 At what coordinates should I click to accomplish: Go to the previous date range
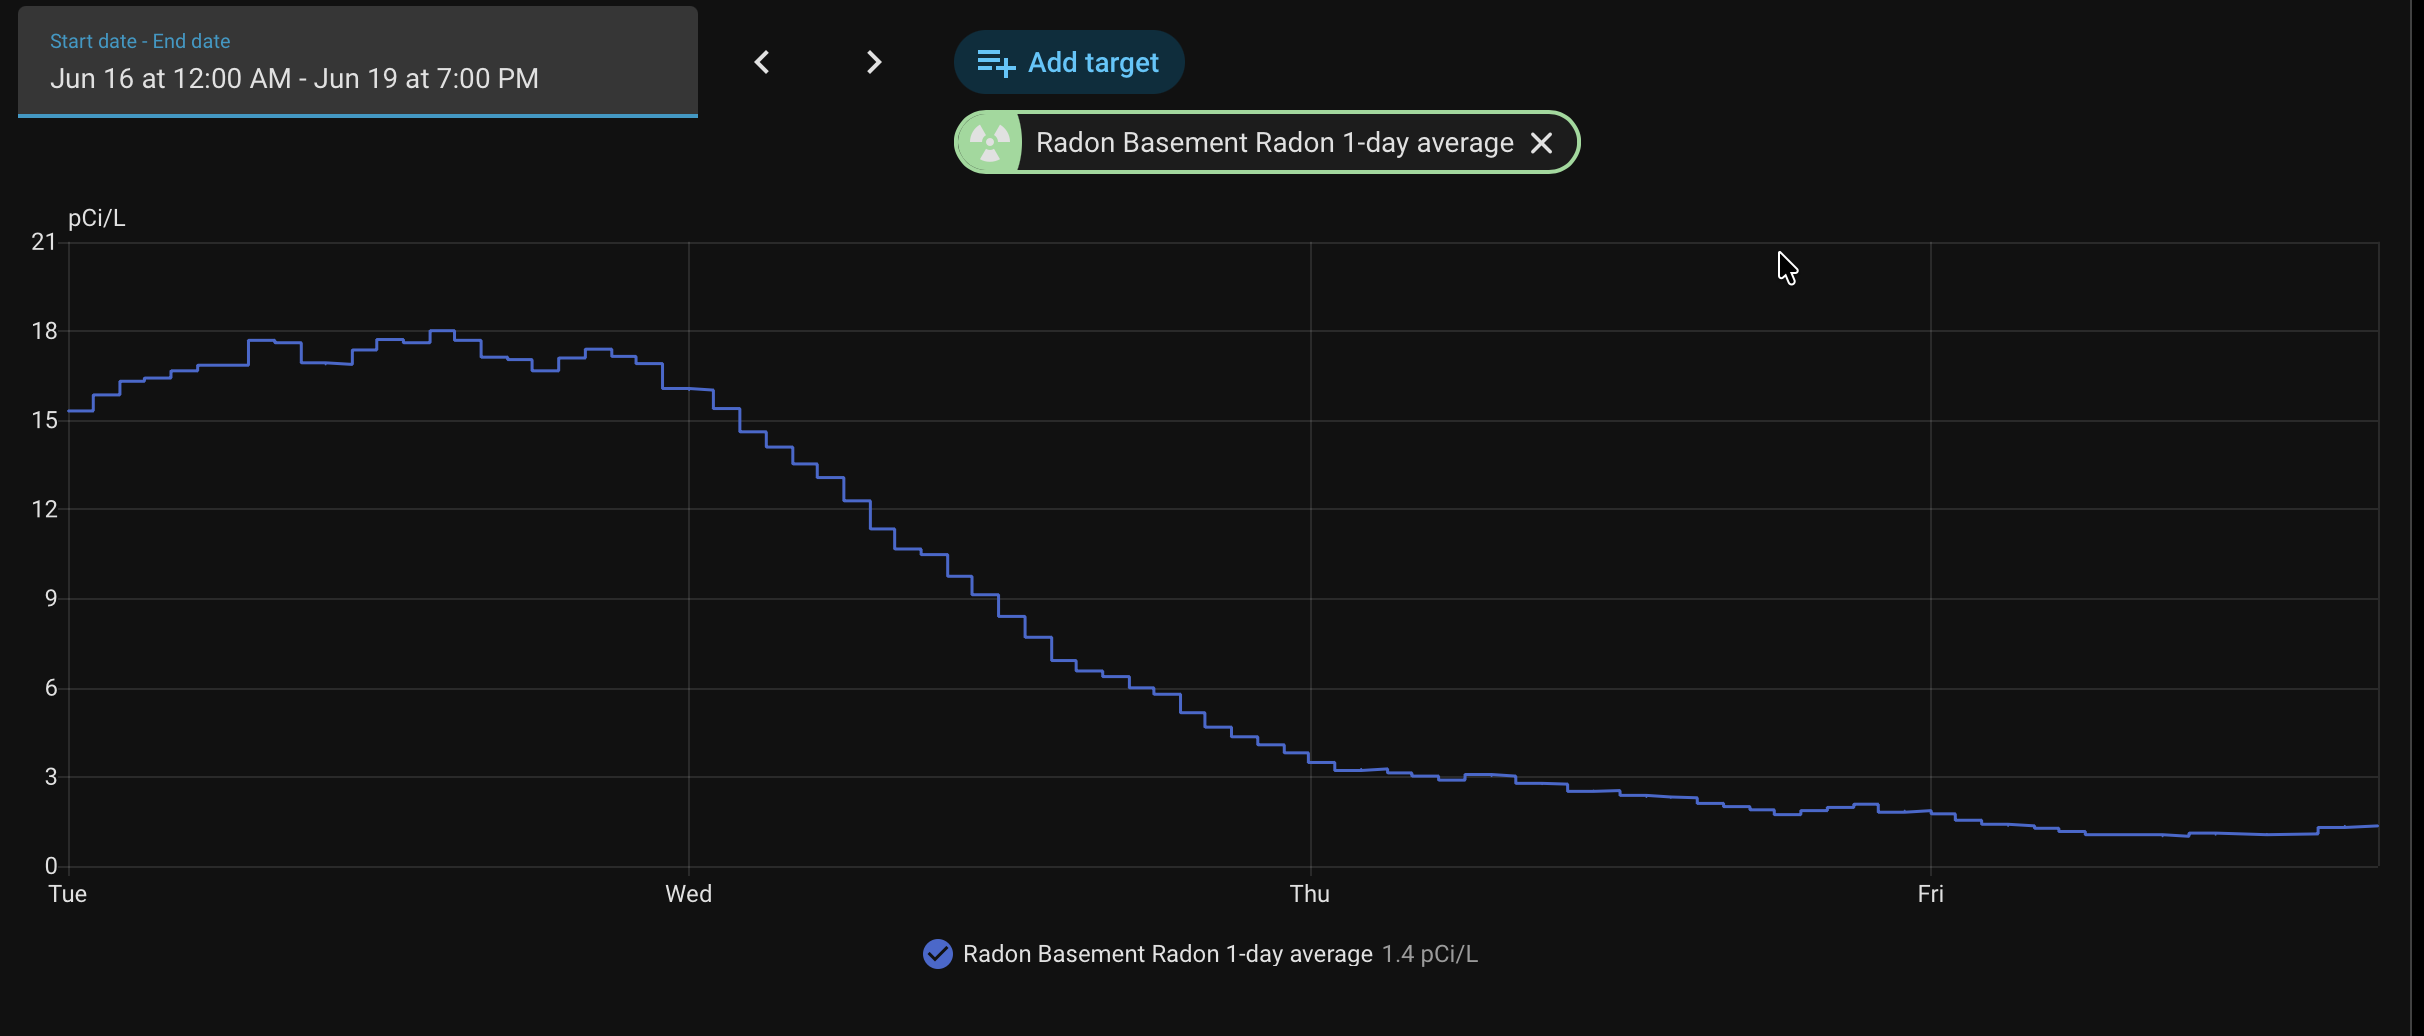click(x=762, y=62)
